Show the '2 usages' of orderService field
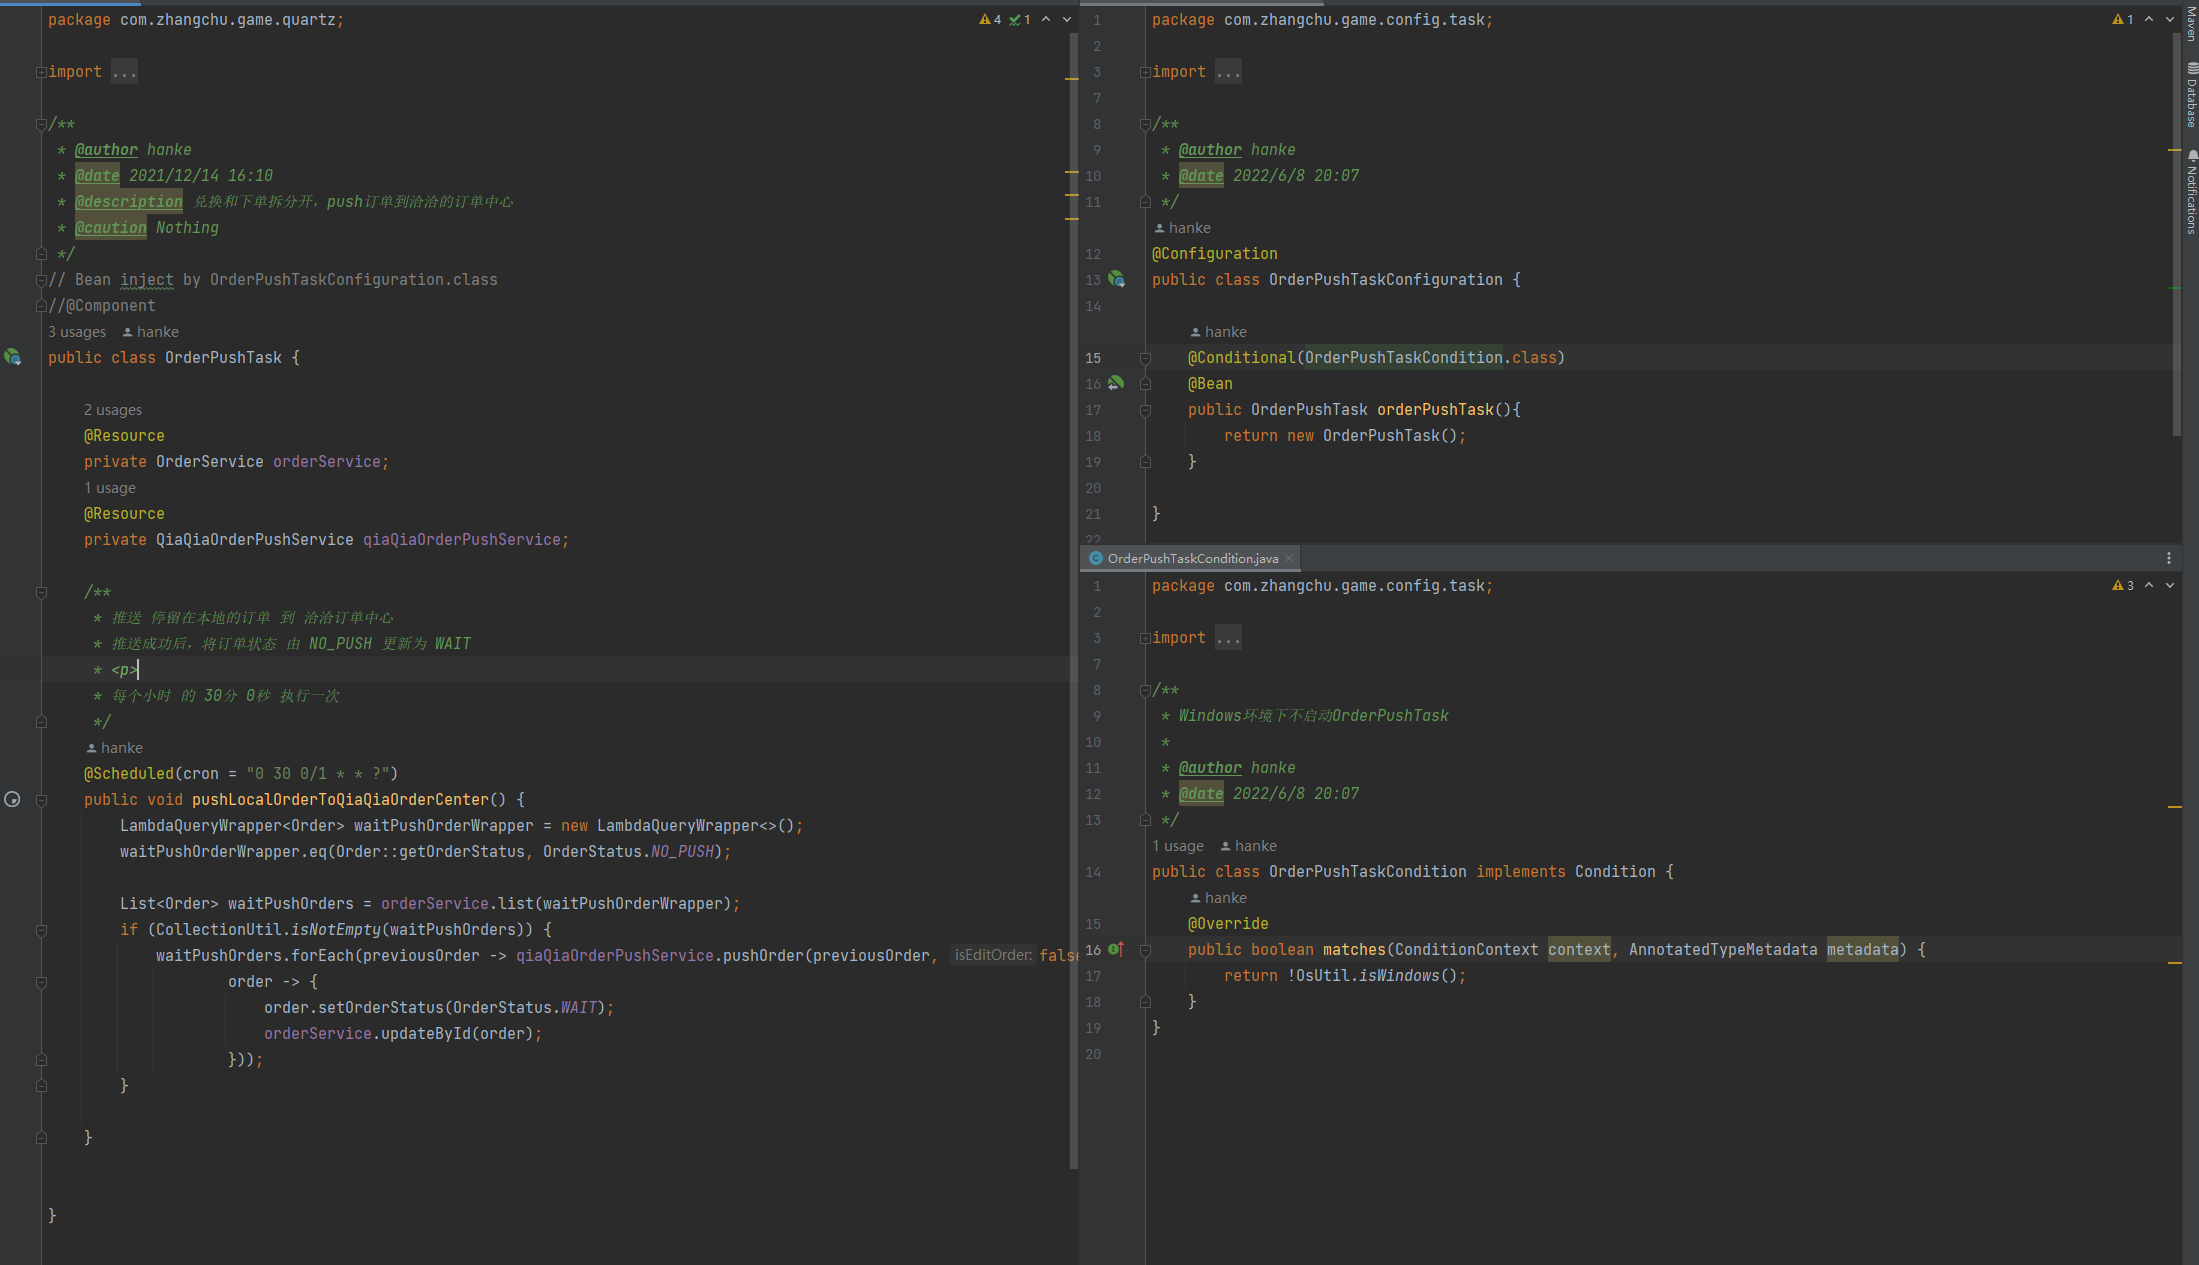Image resolution: width=2199 pixels, height=1265 pixels. [113, 410]
